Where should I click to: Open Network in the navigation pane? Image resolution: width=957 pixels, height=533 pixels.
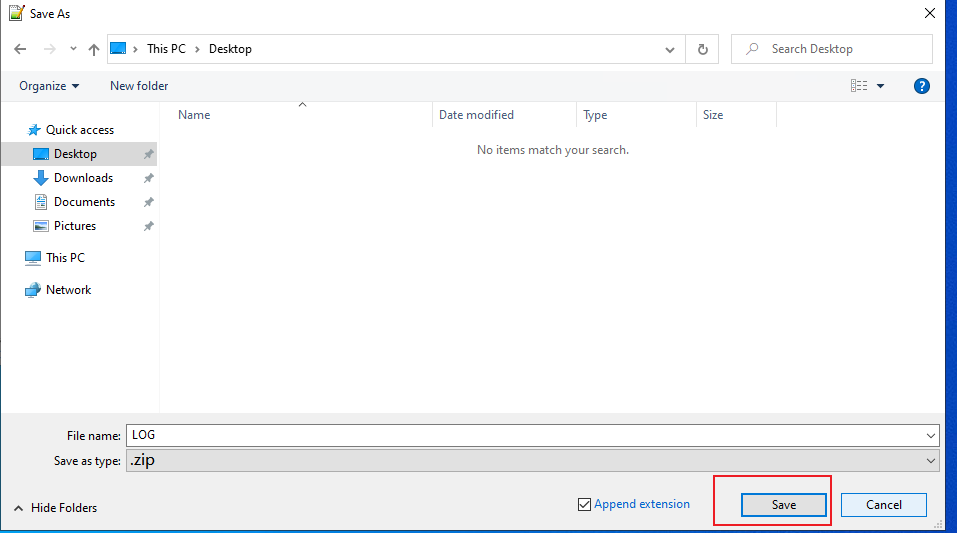click(x=68, y=290)
